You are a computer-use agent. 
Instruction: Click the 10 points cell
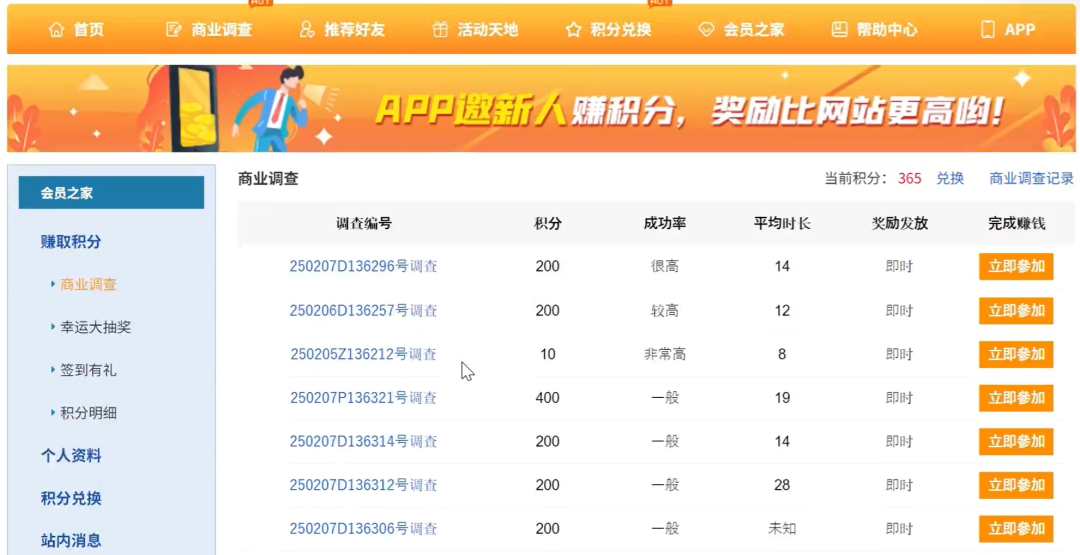click(548, 354)
